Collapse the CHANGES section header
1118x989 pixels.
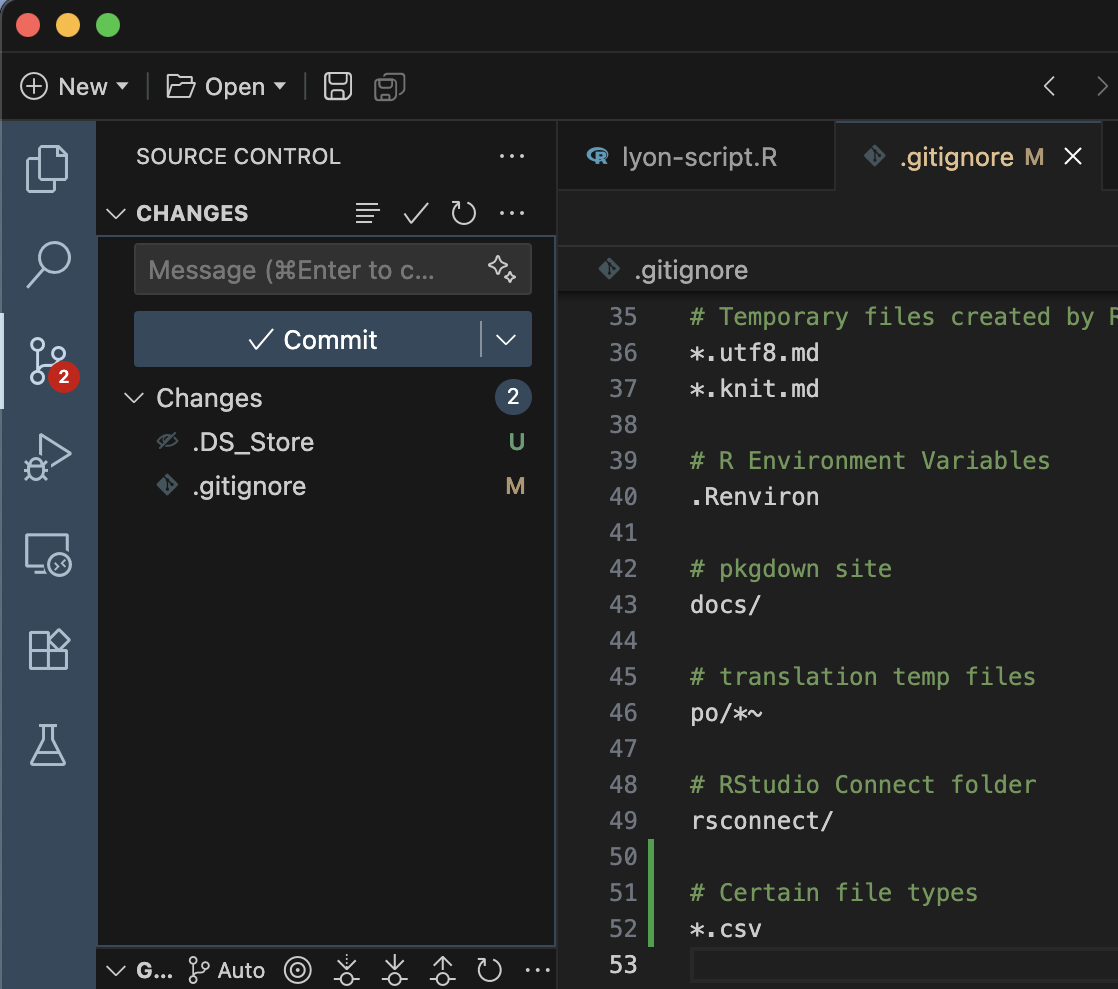coord(115,213)
